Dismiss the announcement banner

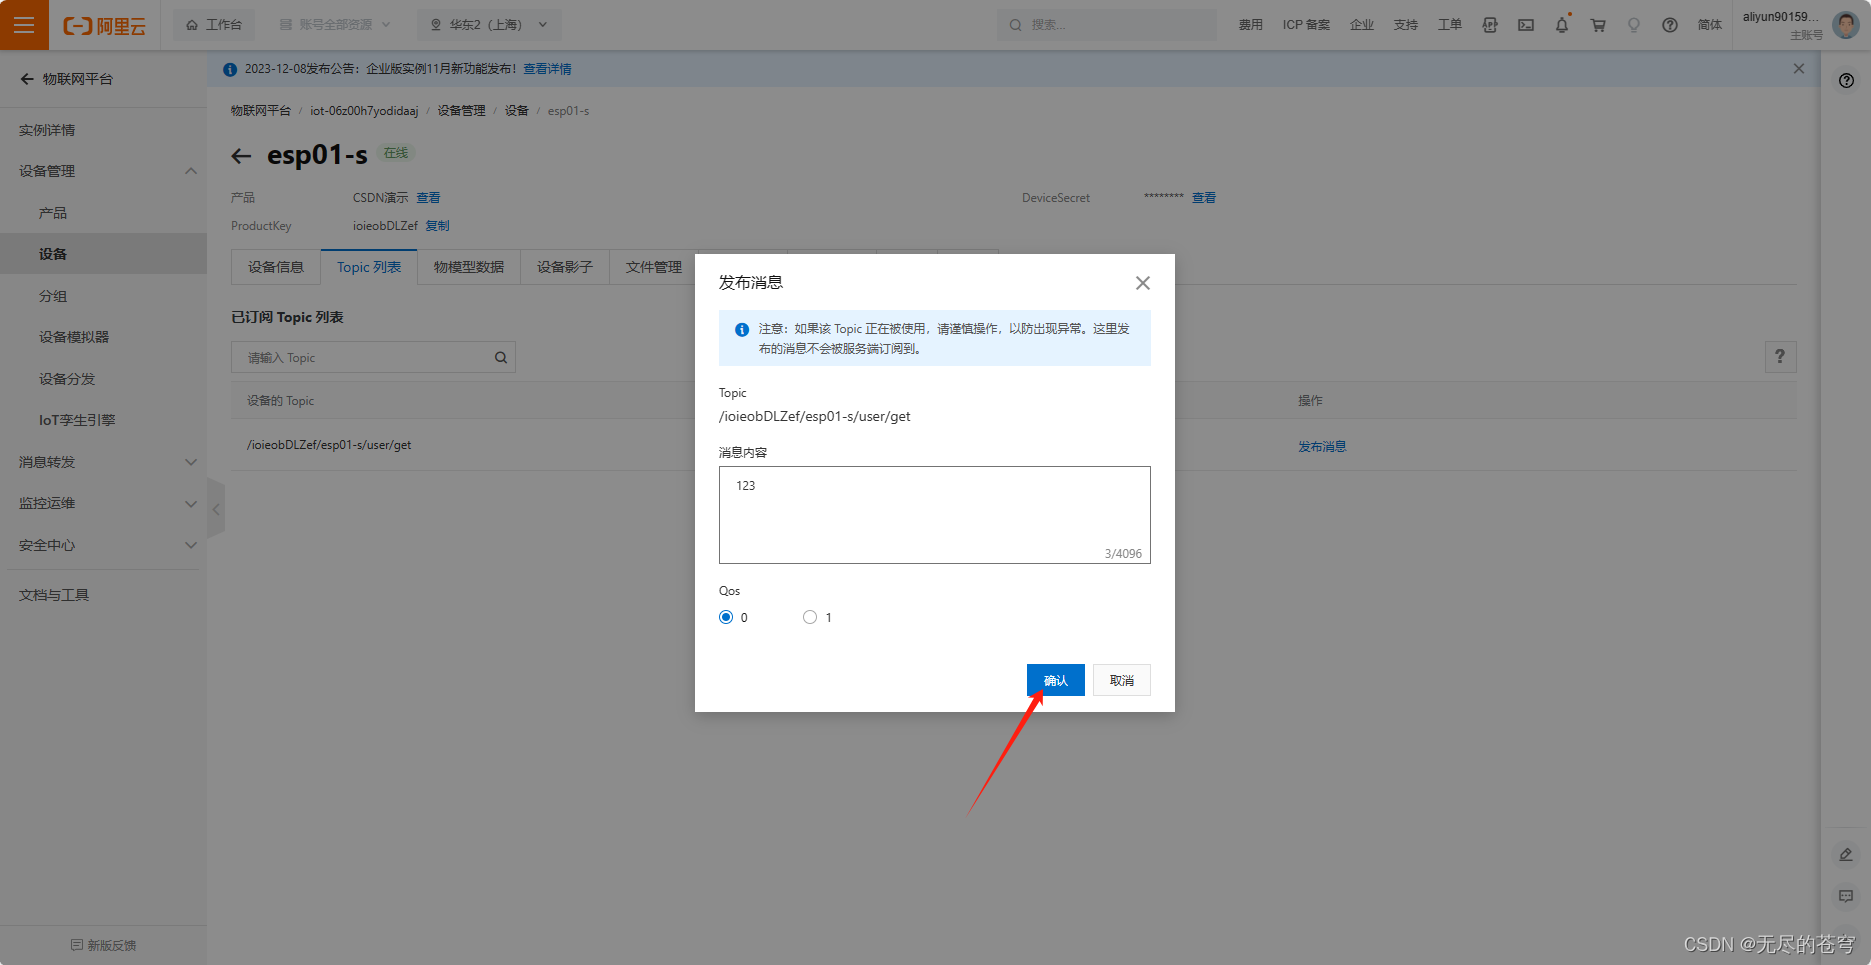point(1799,69)
